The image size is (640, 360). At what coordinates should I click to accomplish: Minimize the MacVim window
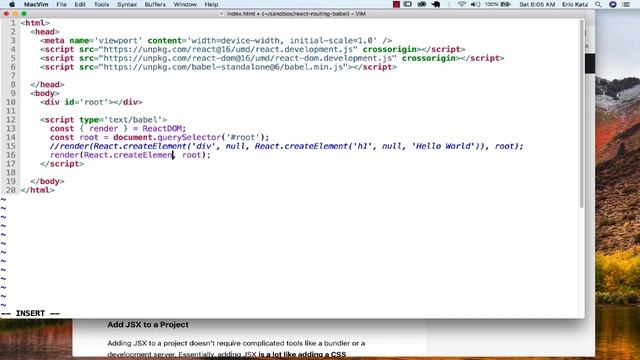[x=15, y=13]
